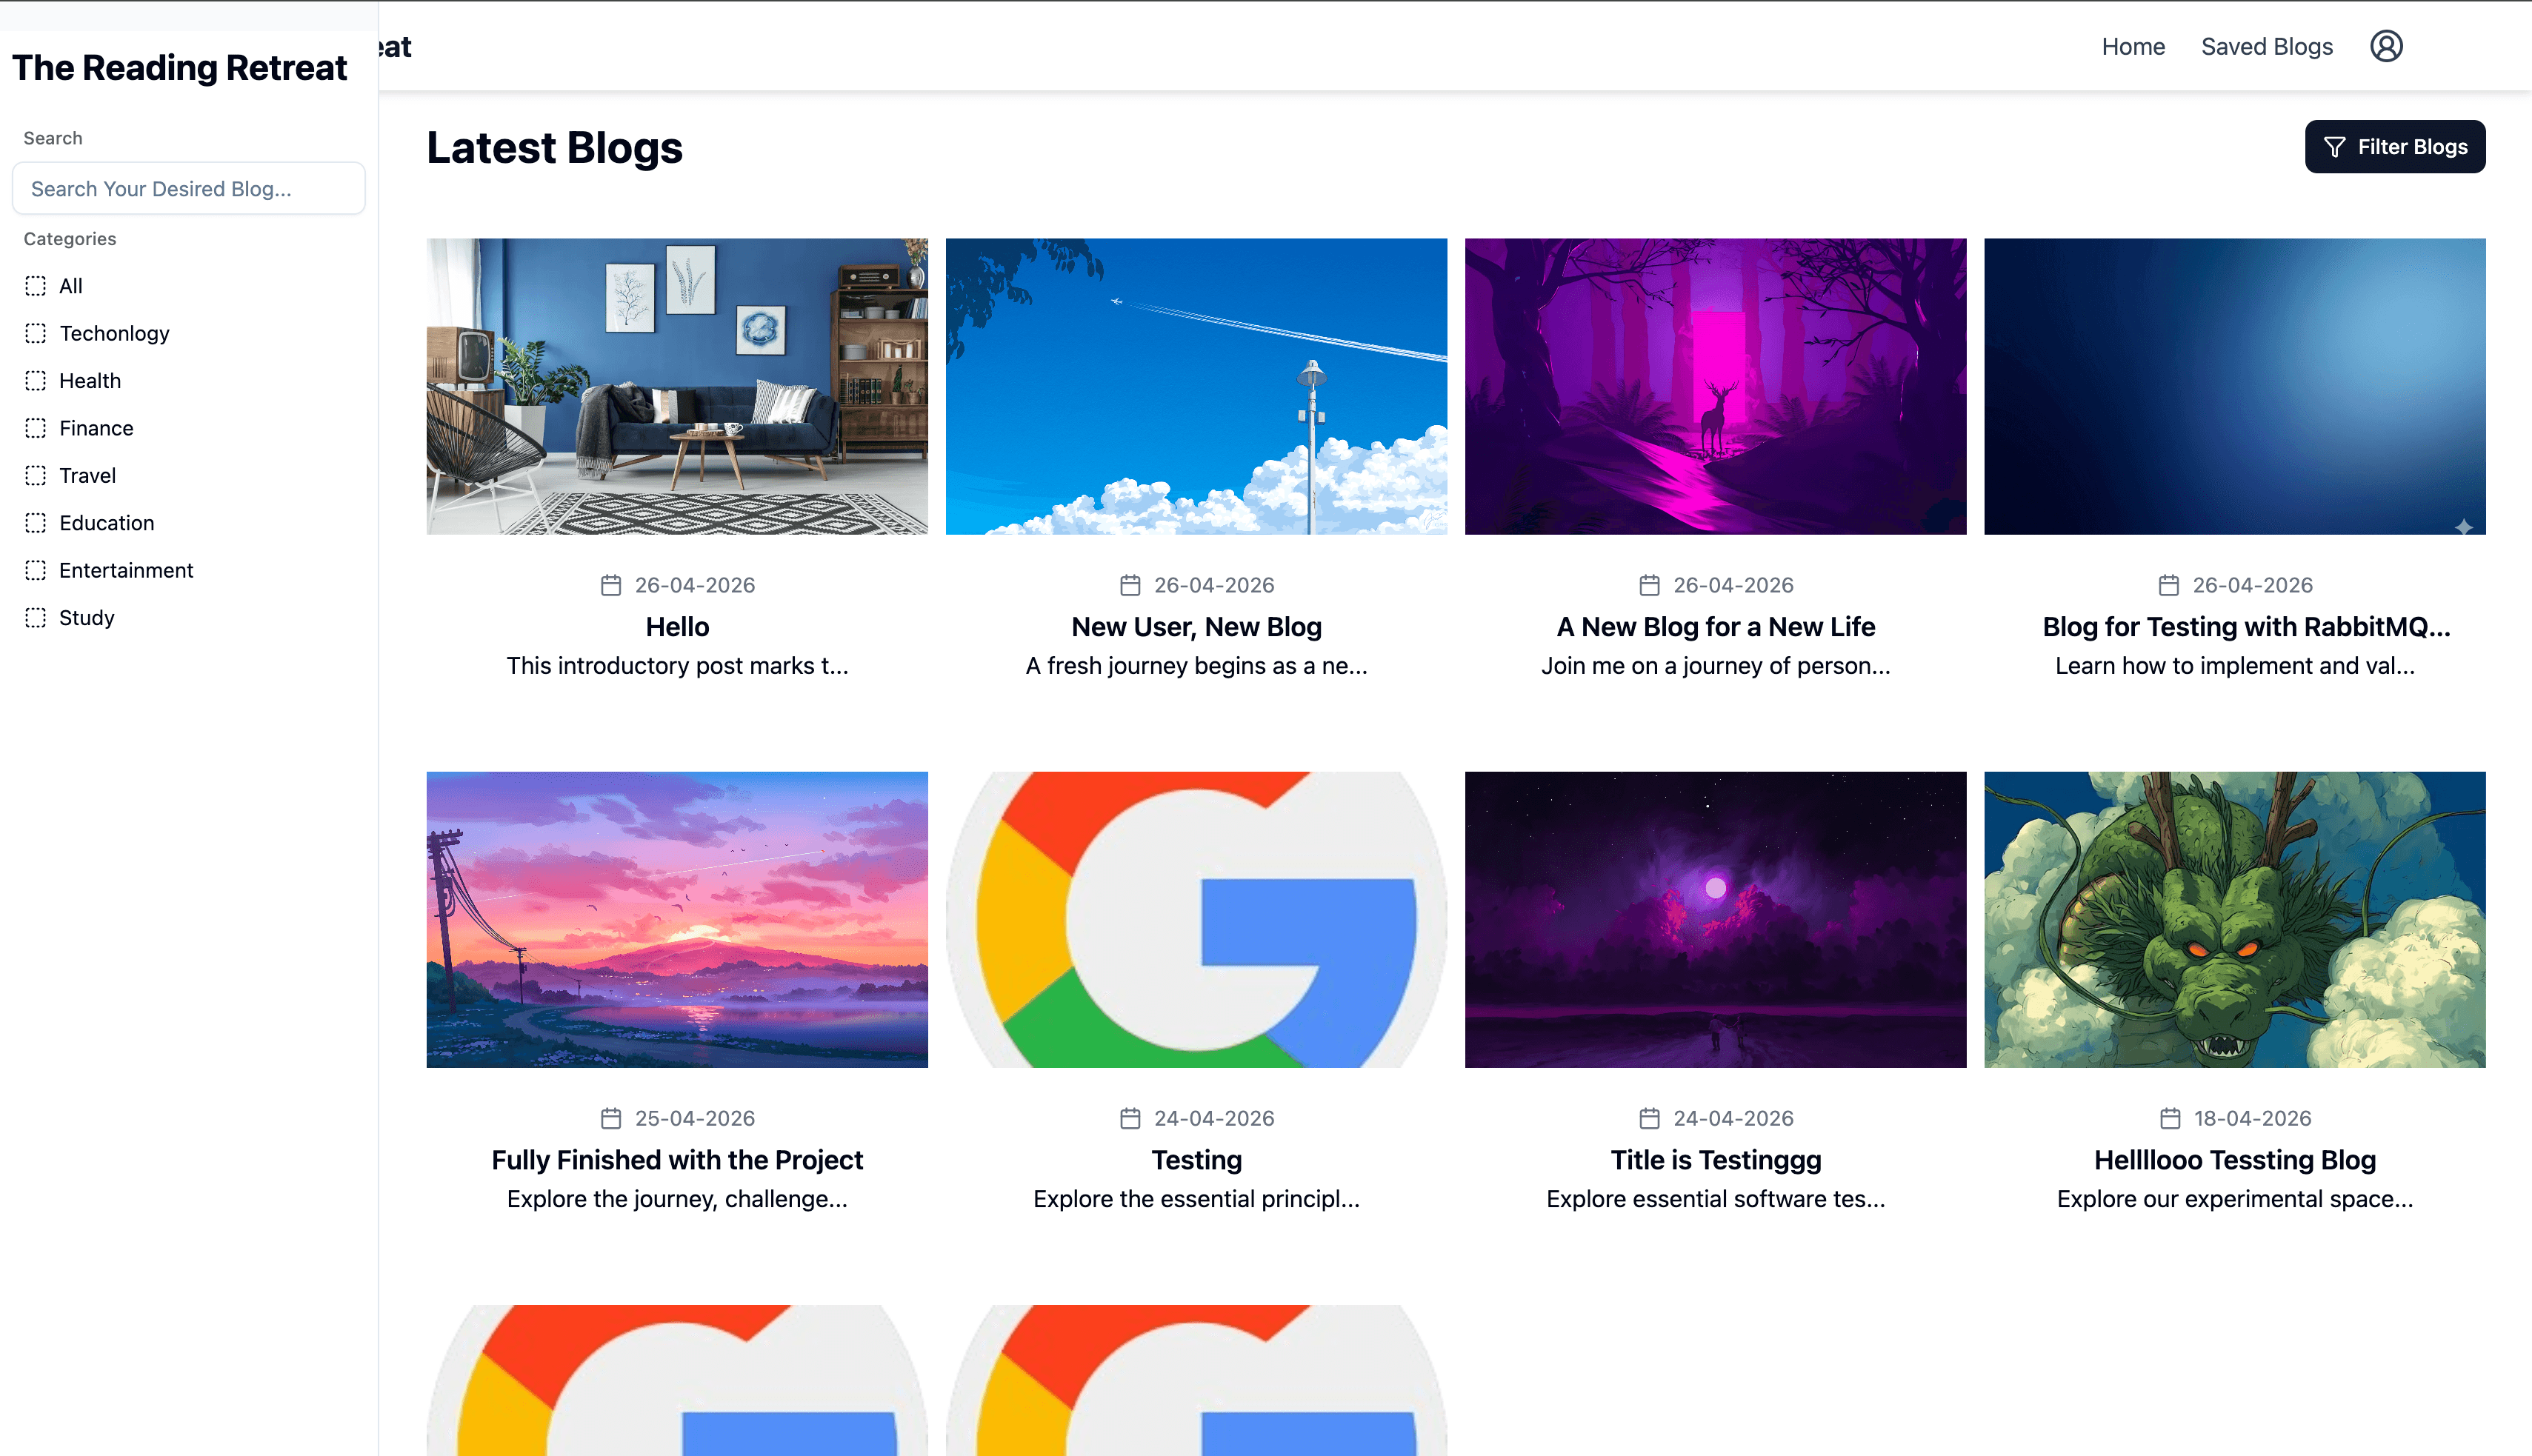
Task: Click calendar icon on New User, New Blog
Action: [x=1130, y=585]
